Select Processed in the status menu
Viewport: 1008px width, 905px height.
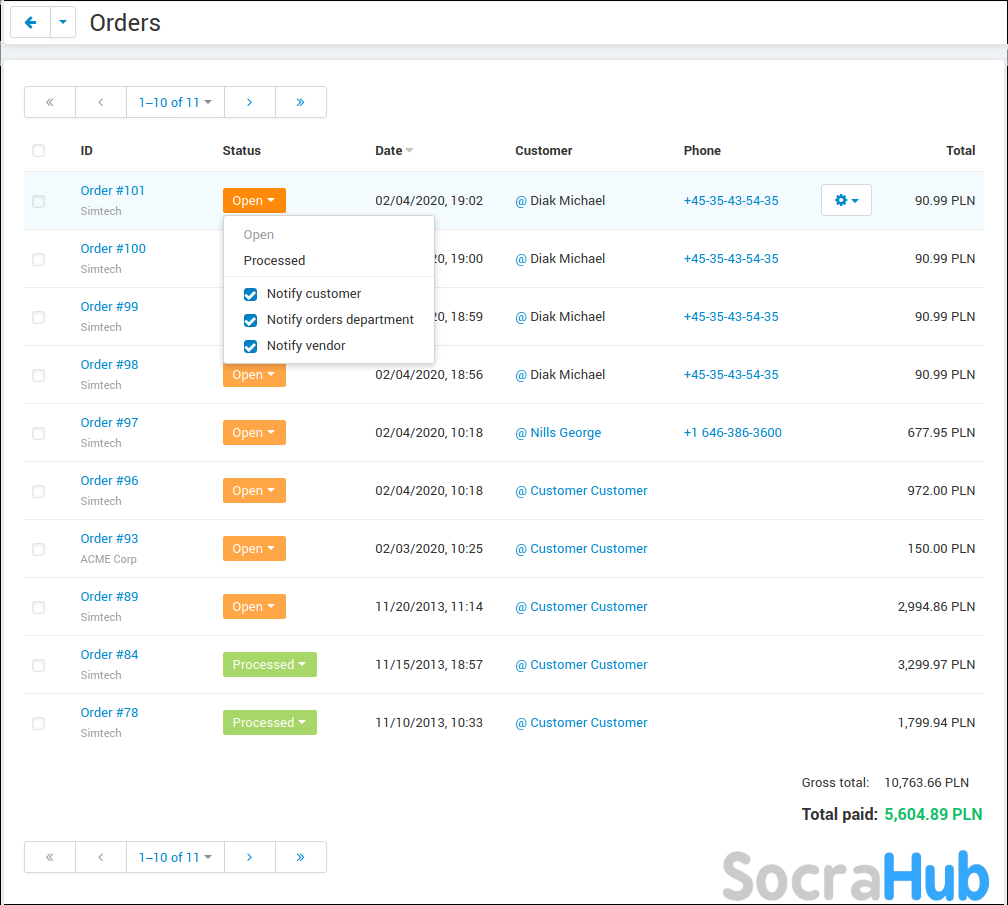(x=275, y=261)
